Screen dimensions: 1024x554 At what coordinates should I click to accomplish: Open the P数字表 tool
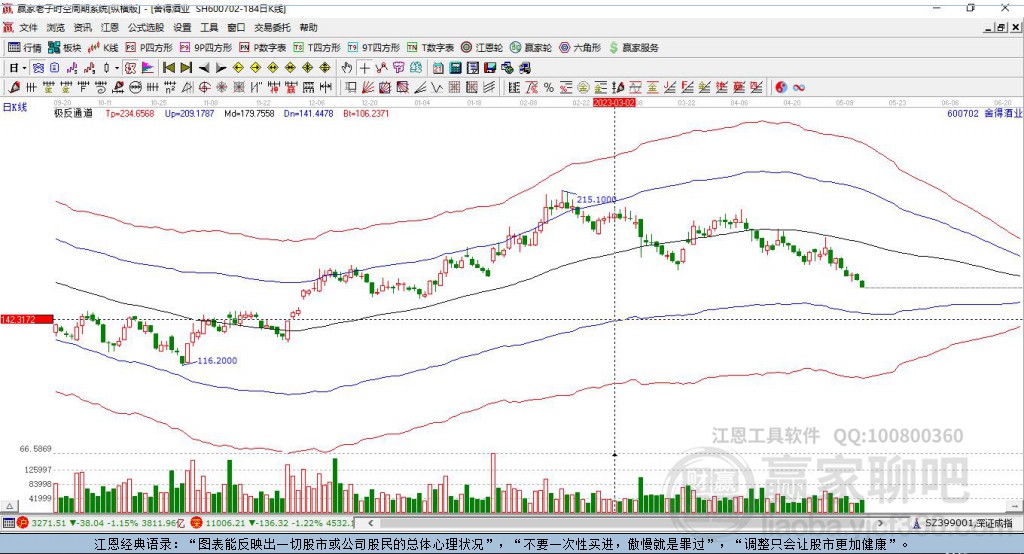[x=263, y=48]
